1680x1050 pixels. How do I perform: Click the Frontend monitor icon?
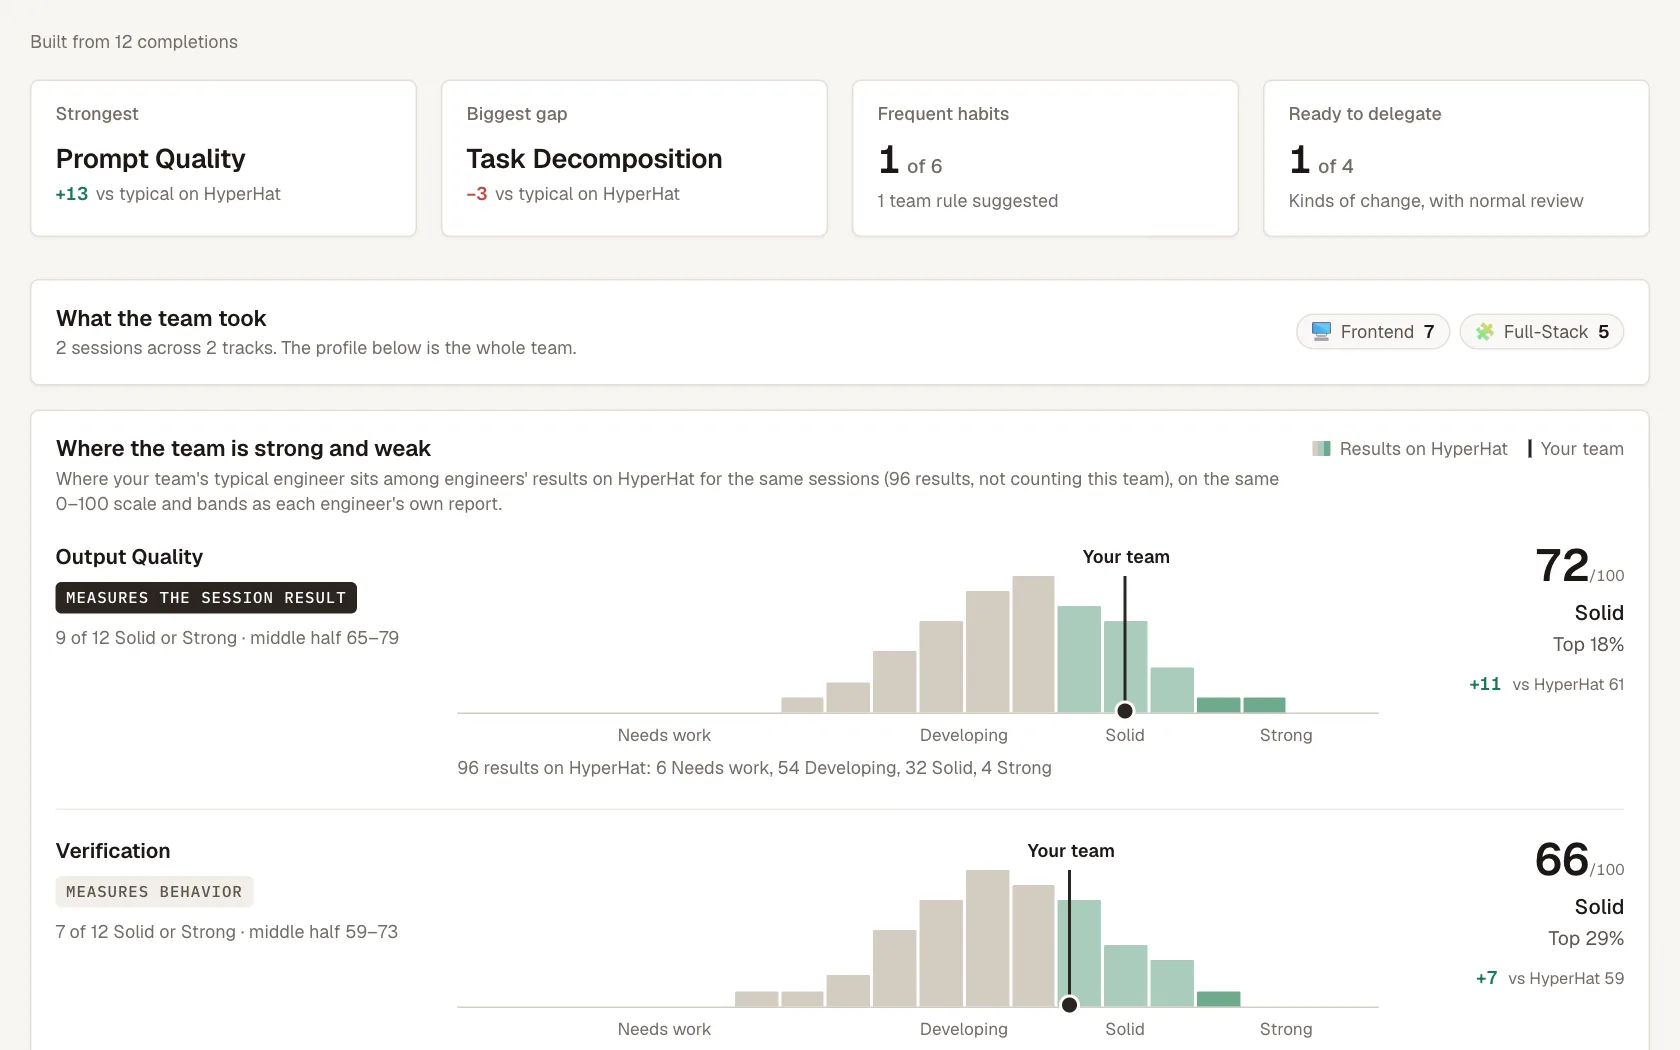tap(1321, 331)
